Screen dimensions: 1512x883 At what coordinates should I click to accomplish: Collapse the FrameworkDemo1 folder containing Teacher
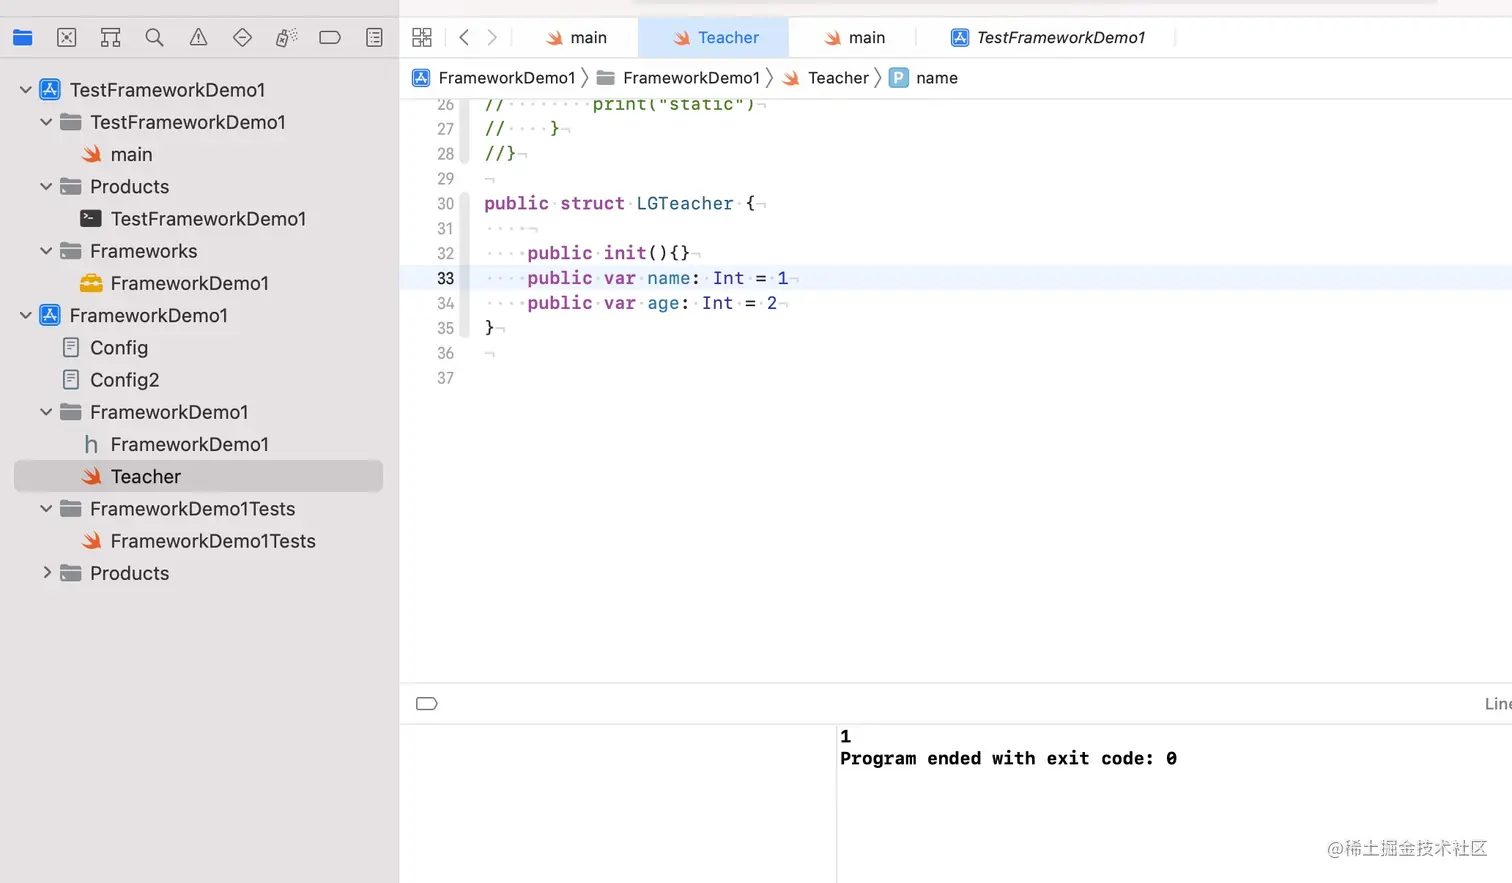[46, 412]
